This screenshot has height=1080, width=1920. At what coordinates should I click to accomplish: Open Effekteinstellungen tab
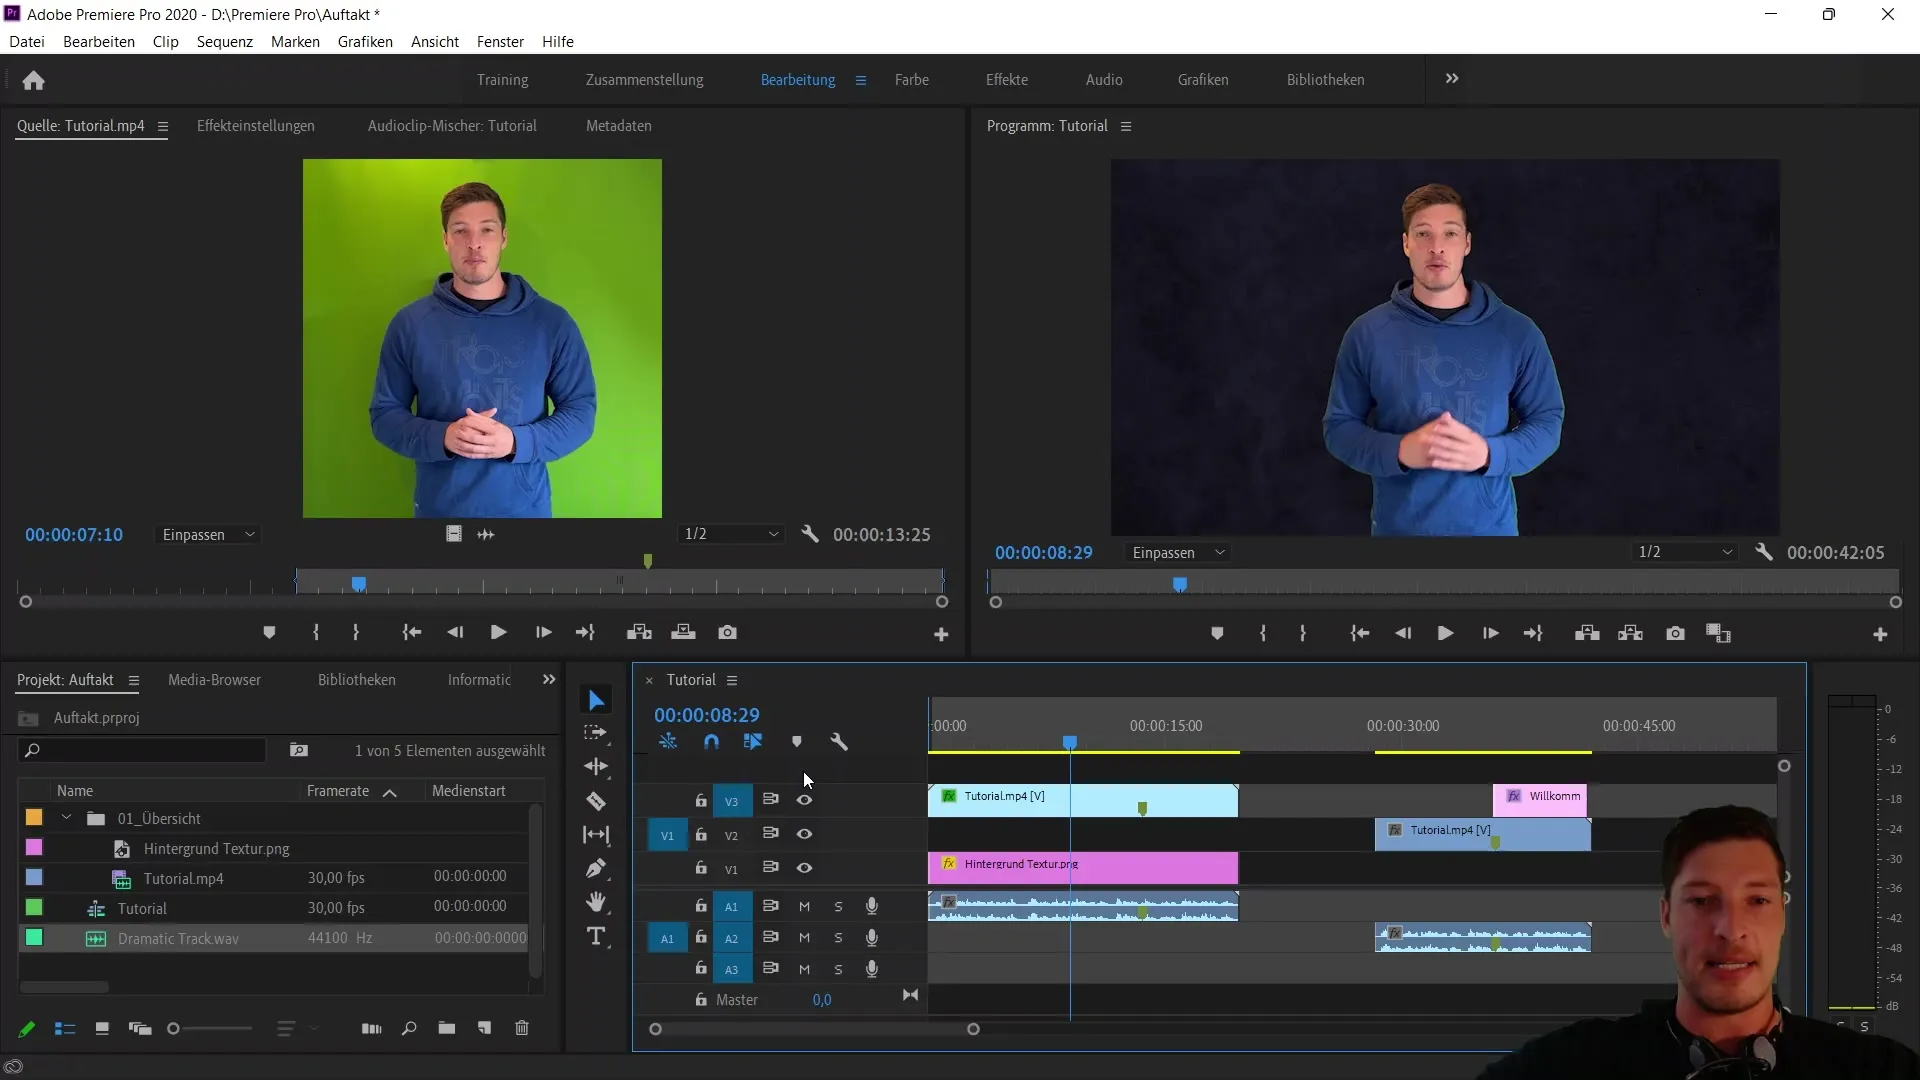pyautogui.click(x=255, y=126)
